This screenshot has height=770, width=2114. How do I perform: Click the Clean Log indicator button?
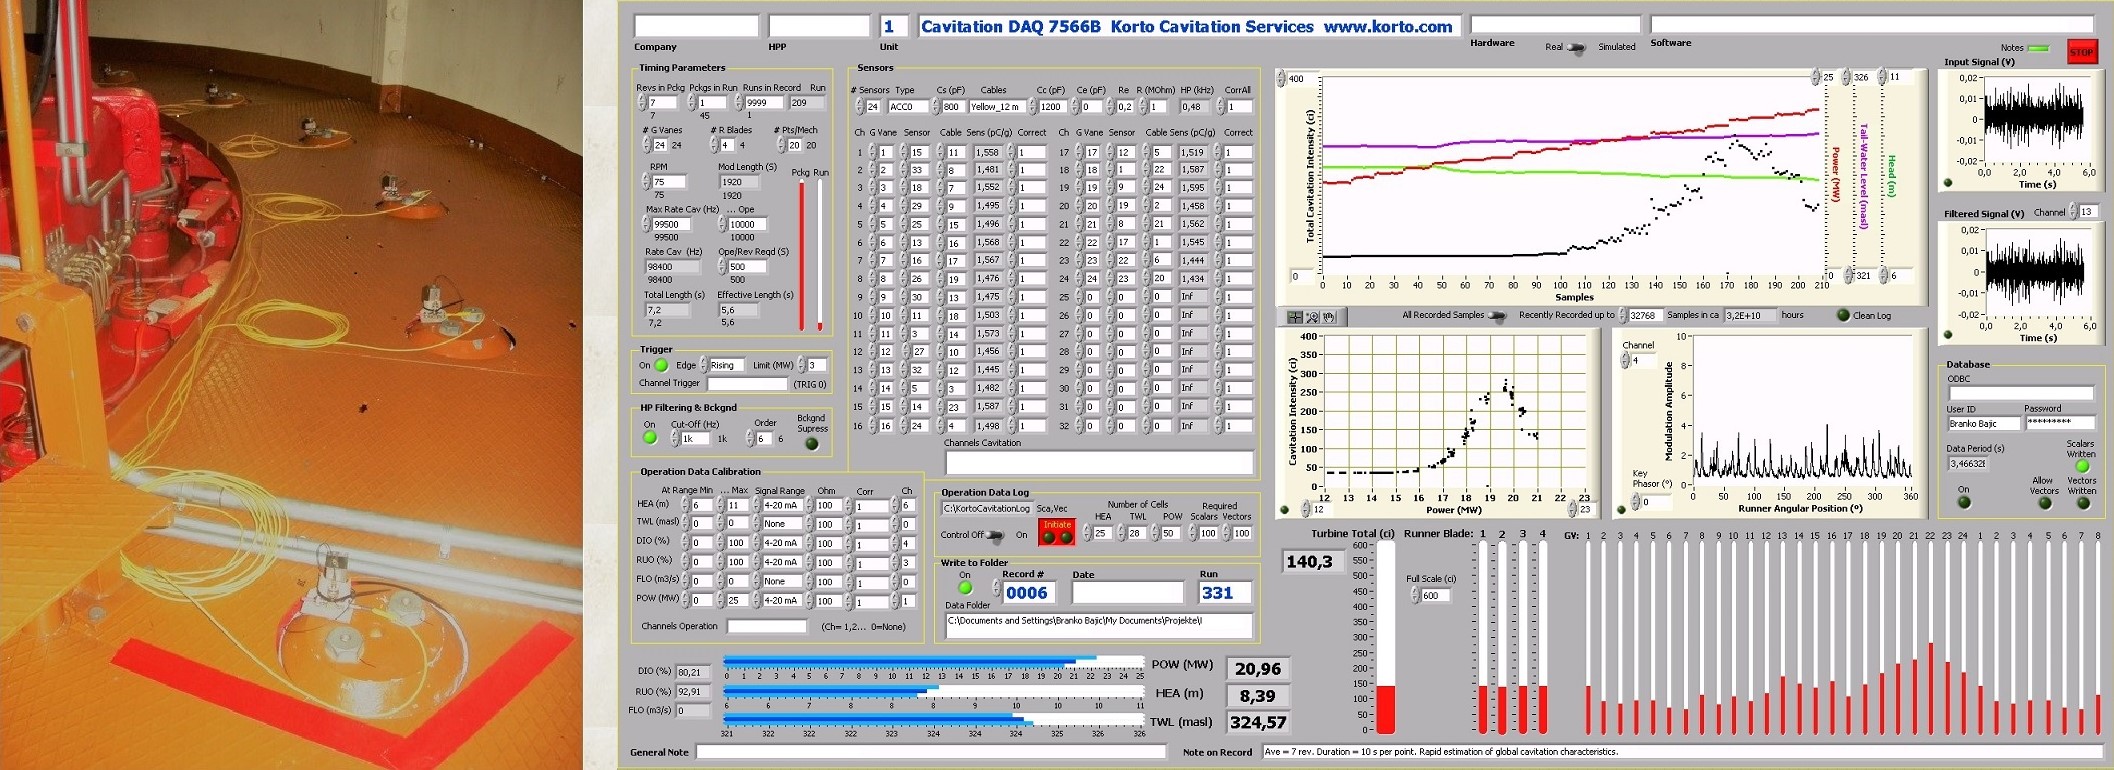tap(1843, 315)
